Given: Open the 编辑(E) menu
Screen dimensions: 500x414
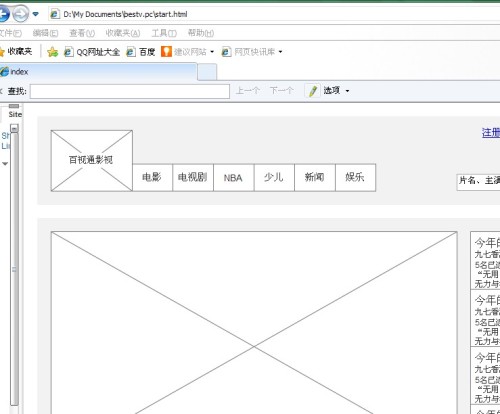Looking at the screenshot, I should 45,33.
